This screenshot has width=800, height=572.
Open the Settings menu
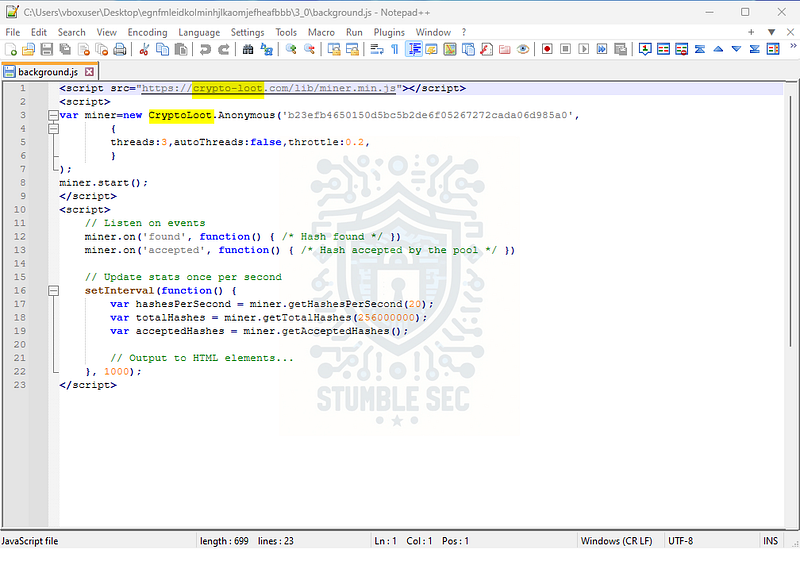tap(247, 32)
